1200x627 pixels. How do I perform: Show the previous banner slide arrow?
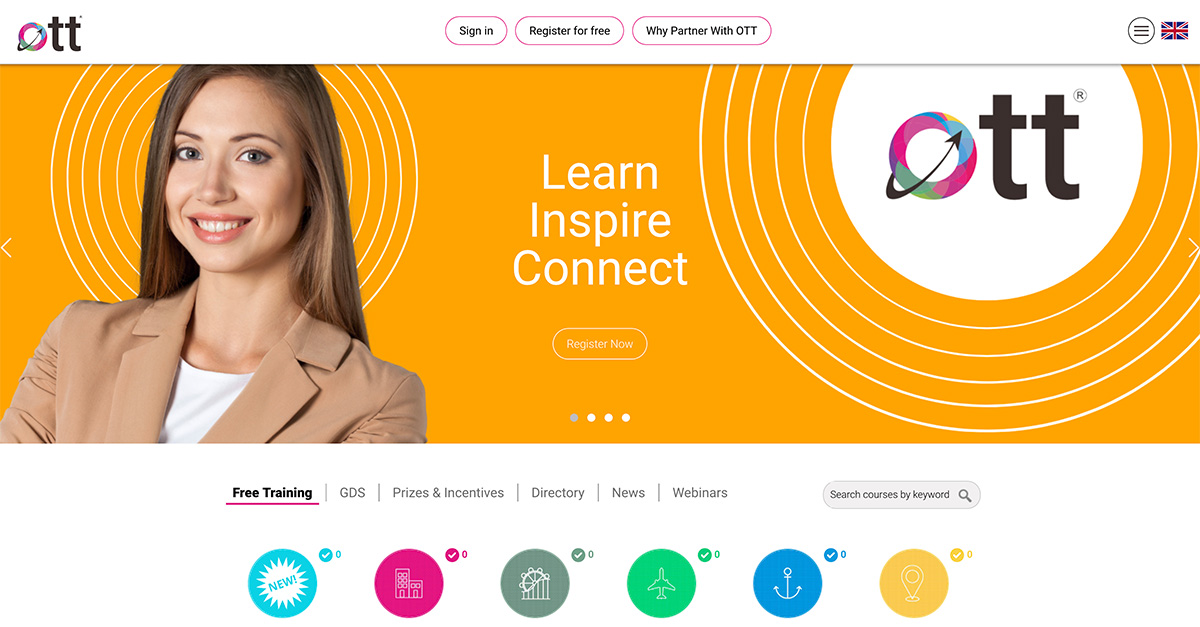pos(7,247)
